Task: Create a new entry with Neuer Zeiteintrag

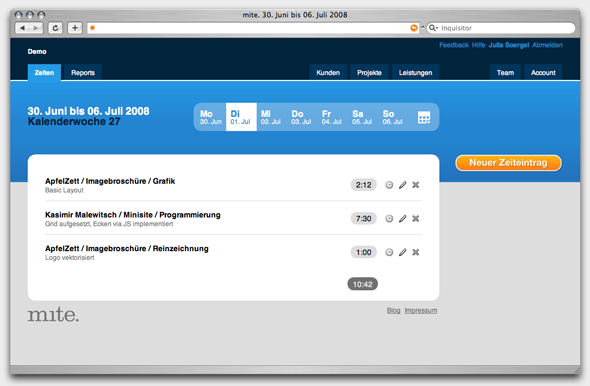Action: 508,163
